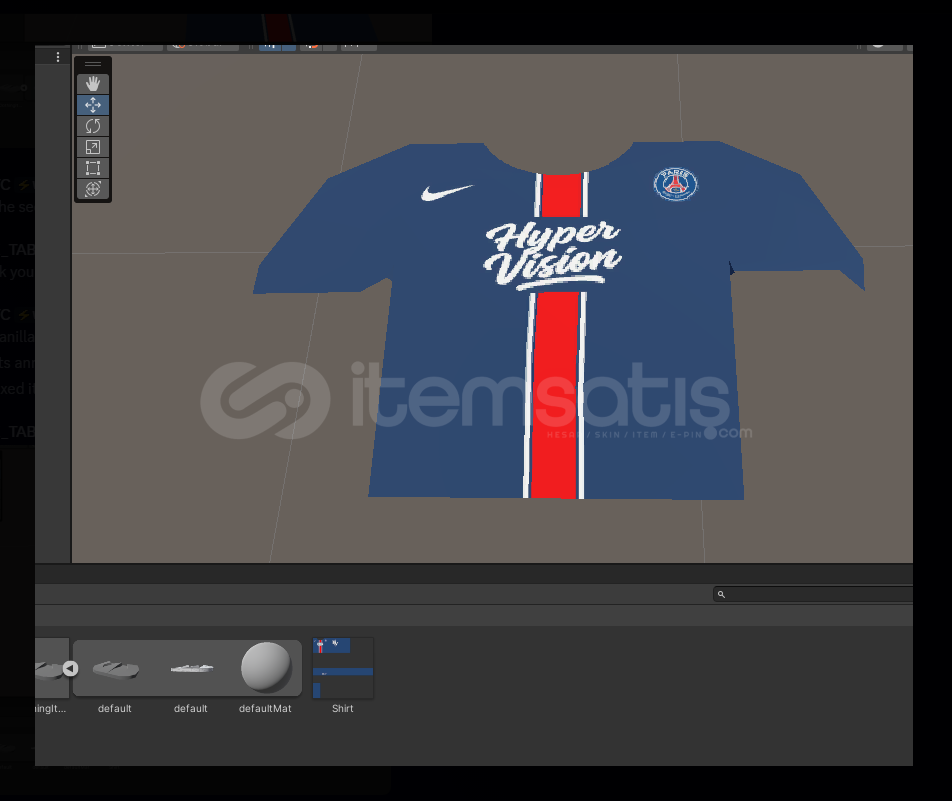Image resolution: width=952 pixels, height=801 pixels.
Task: Choose the Rotate tool
Action: tap(93, 126)
